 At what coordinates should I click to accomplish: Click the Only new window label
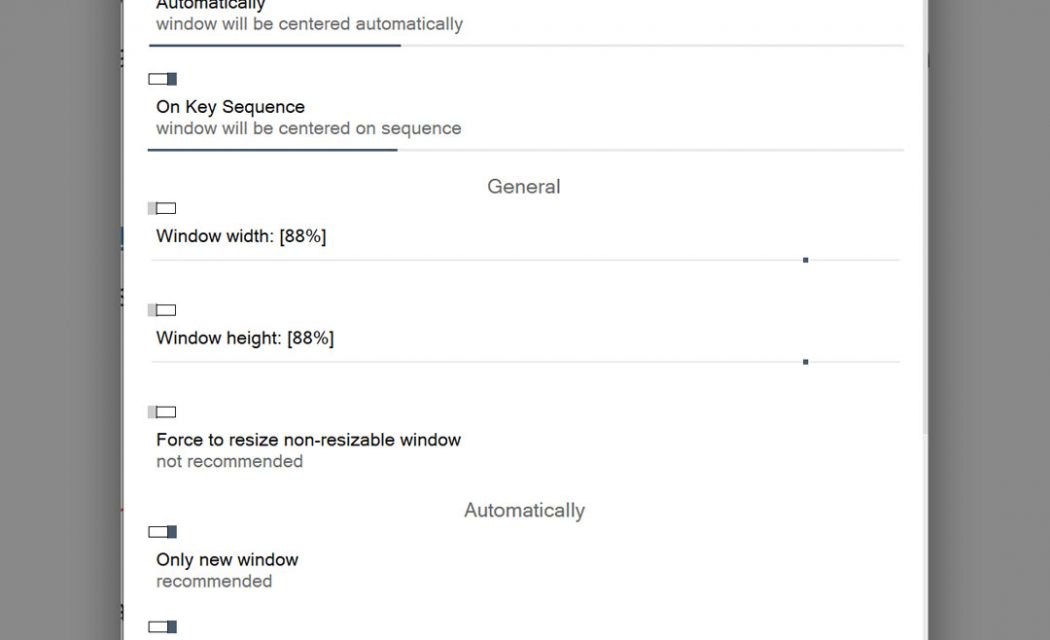point(227,560)
